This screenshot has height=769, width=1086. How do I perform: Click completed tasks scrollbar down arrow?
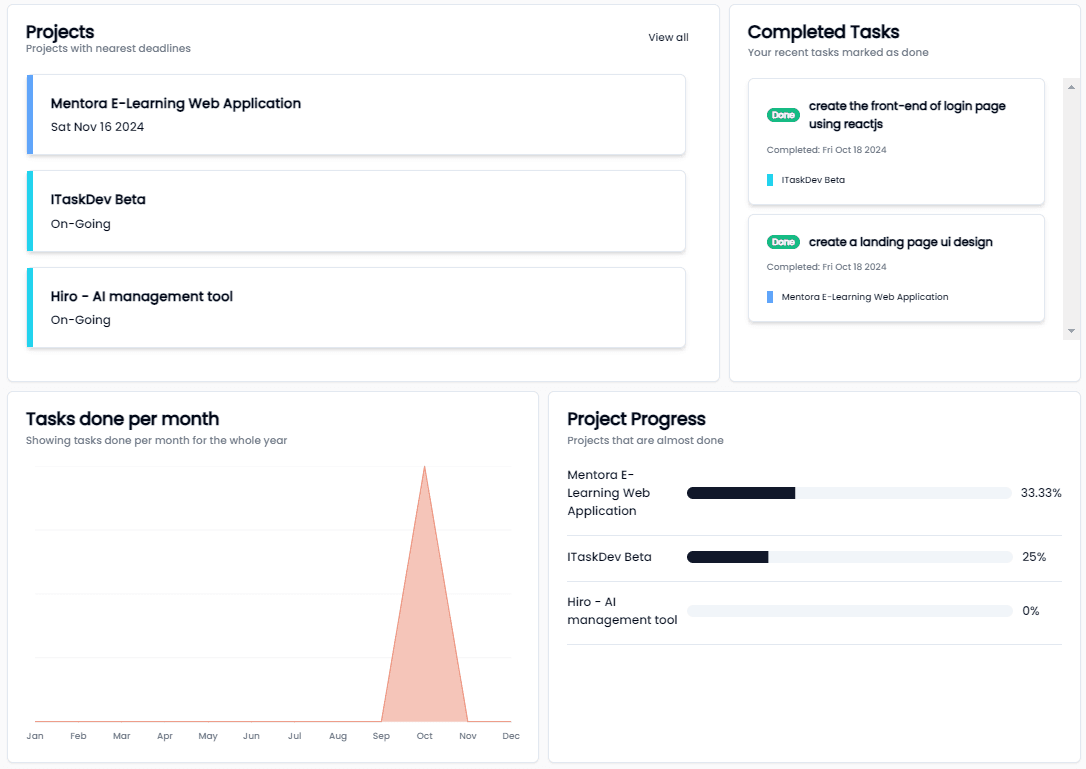click(x=1071, y=331)
